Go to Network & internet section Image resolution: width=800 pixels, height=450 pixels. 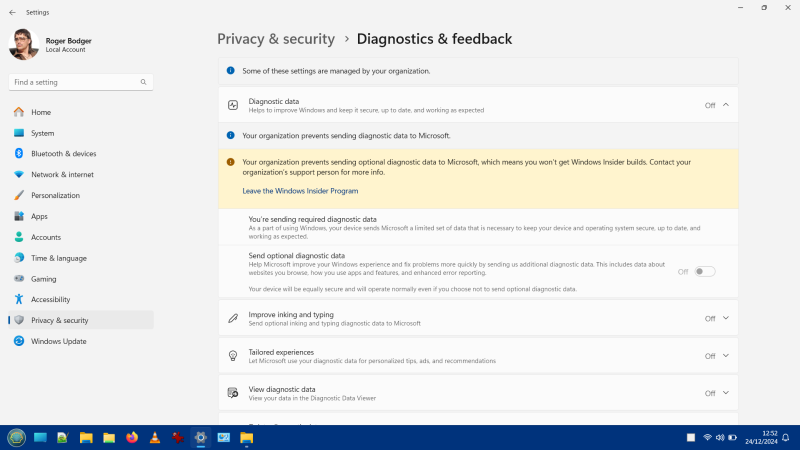point(62,174)
